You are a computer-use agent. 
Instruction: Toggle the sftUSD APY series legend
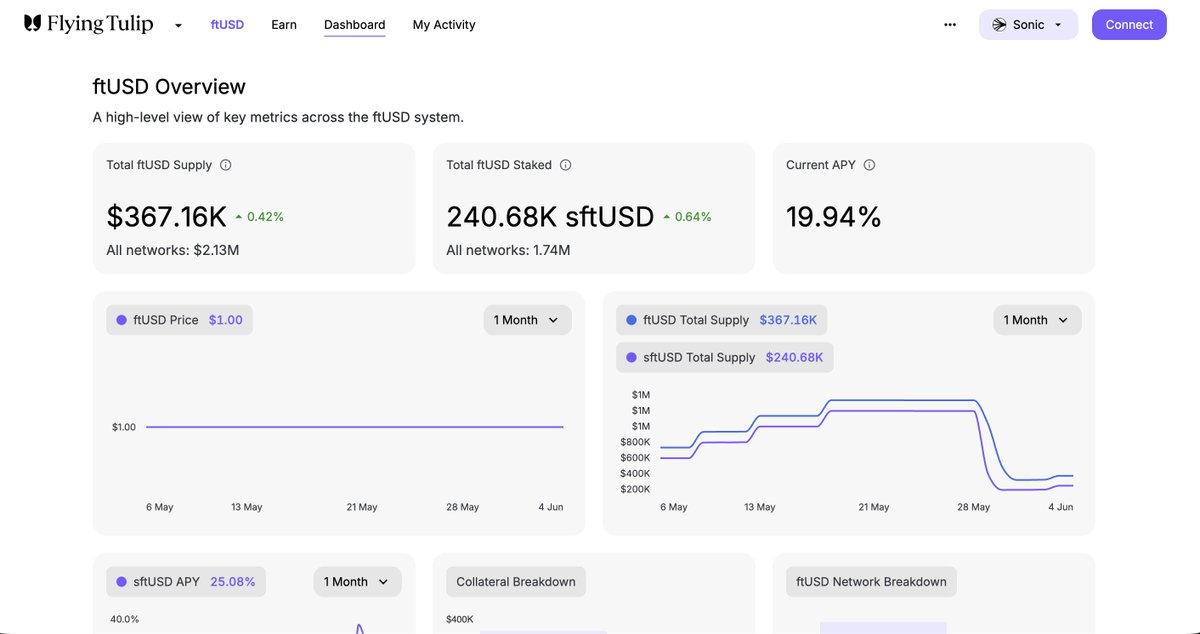click(186, 582)
